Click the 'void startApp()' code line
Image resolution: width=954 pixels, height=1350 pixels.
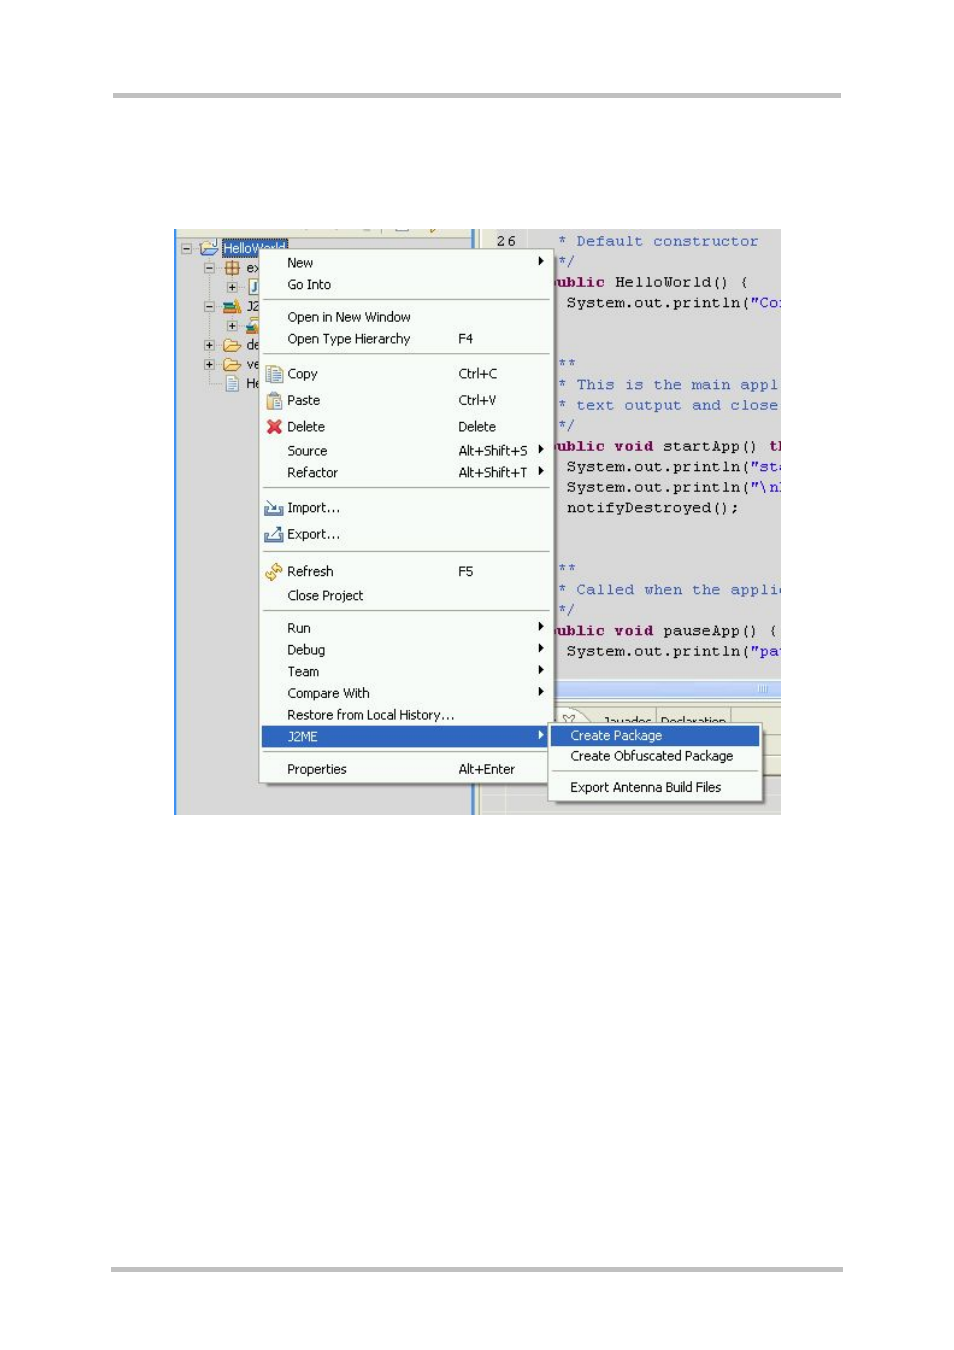pyautogui.click(x=668, y=447)
